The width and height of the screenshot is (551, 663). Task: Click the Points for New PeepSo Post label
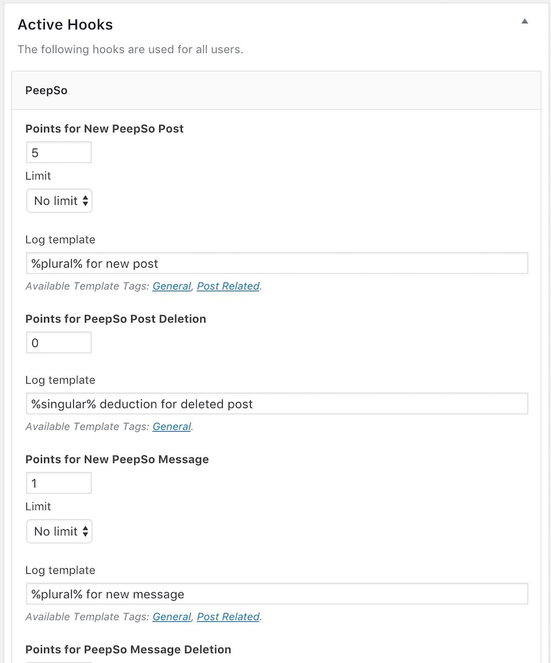(104, 129)
